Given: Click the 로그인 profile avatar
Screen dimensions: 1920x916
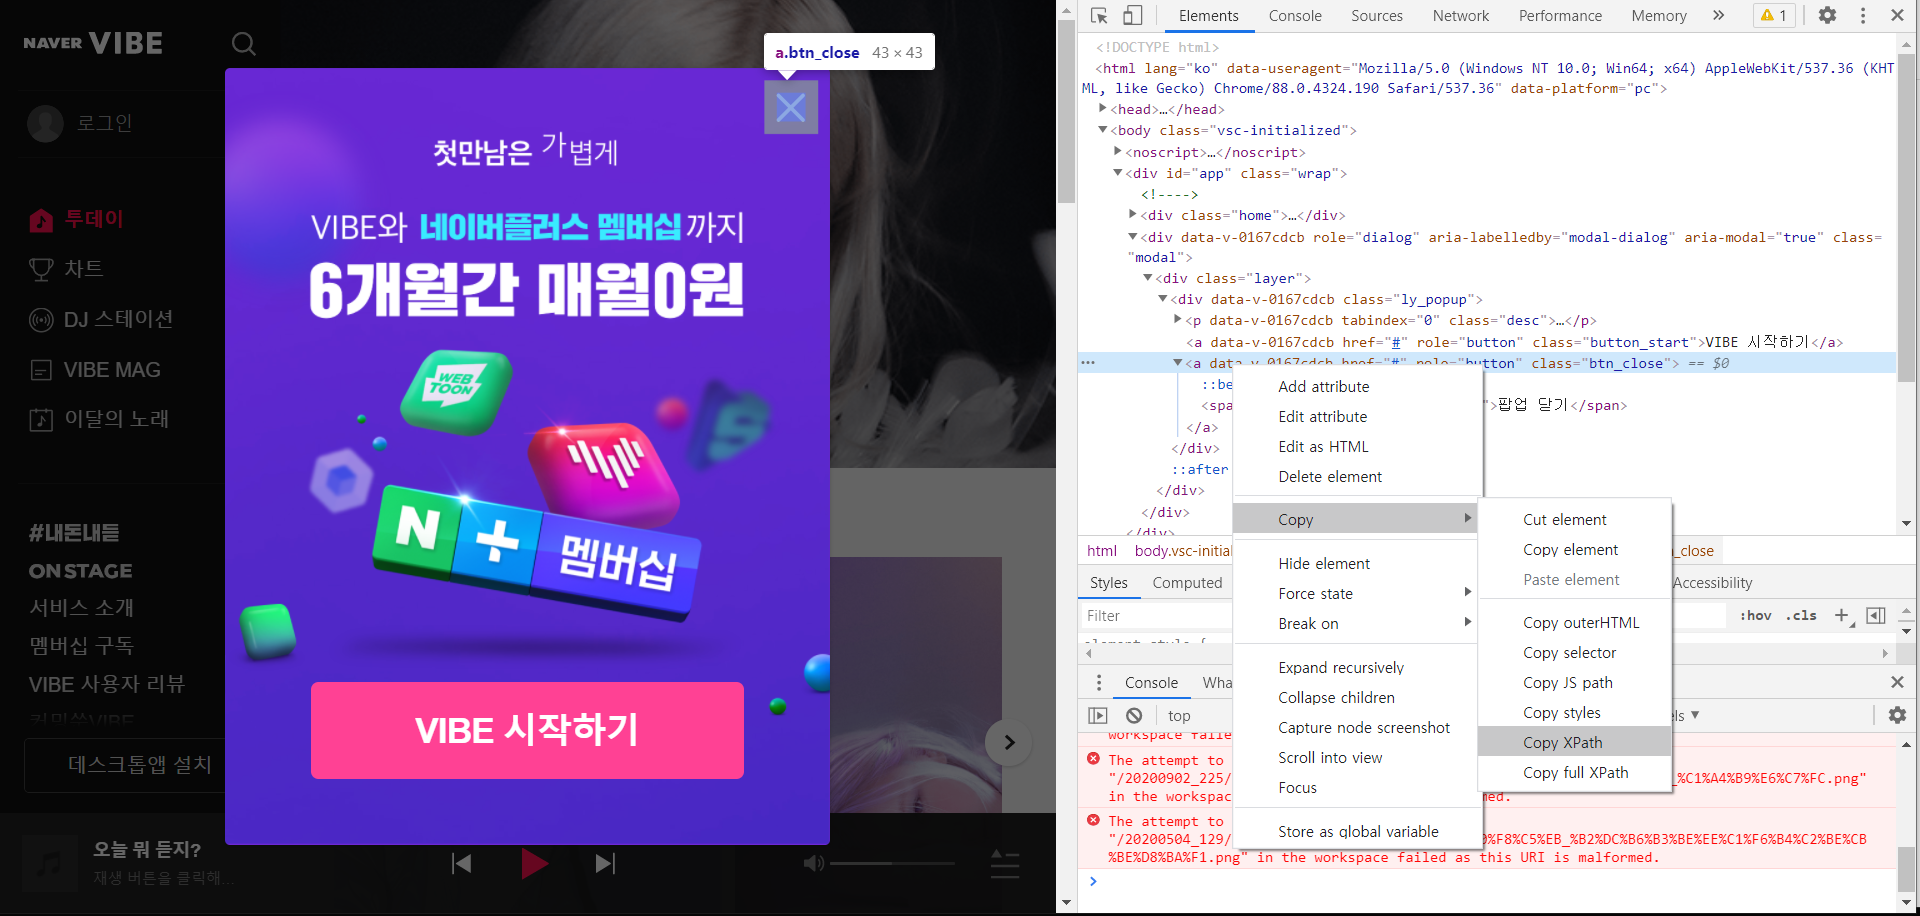Looking at the screenshot, I should [45, 123].
